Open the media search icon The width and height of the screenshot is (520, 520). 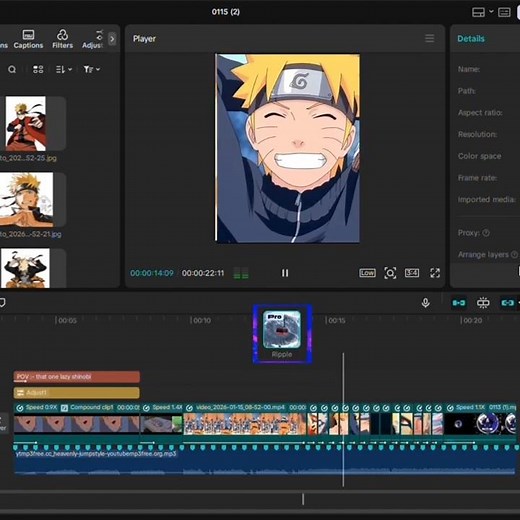12,69
